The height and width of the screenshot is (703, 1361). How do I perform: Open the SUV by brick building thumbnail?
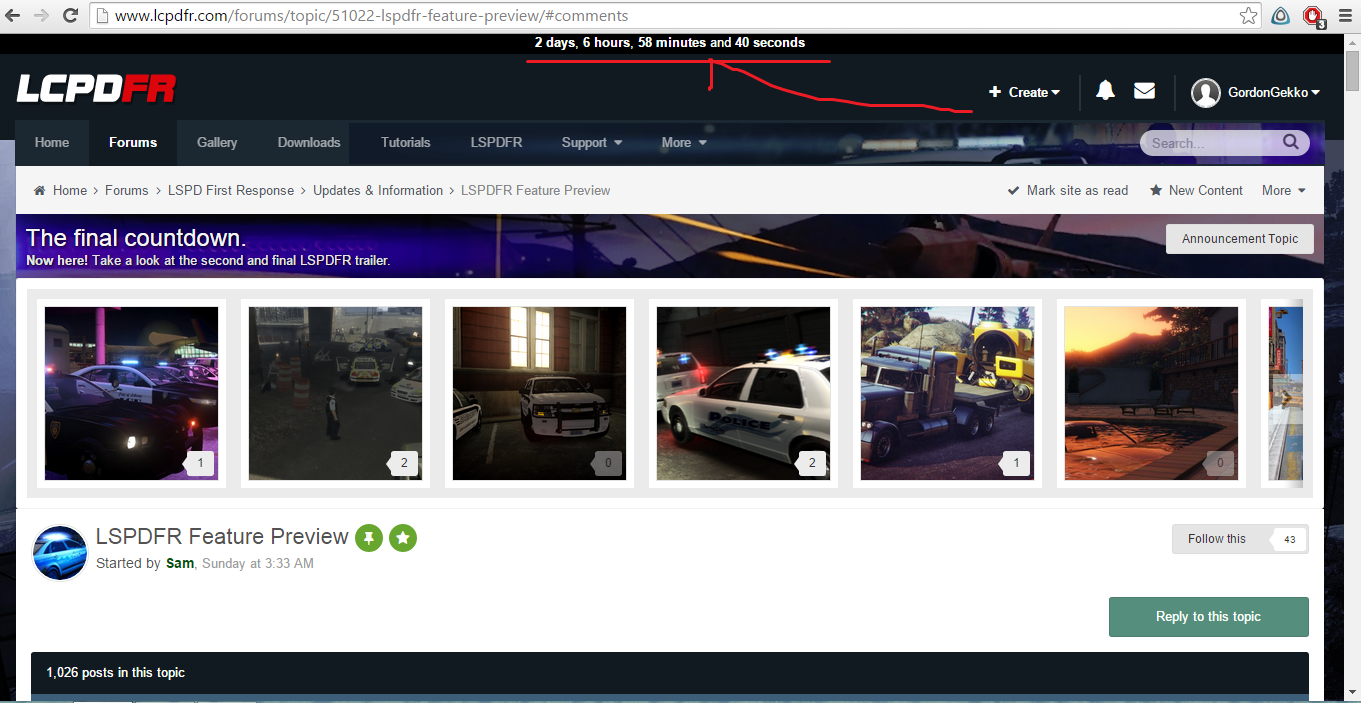coord(540,393)
